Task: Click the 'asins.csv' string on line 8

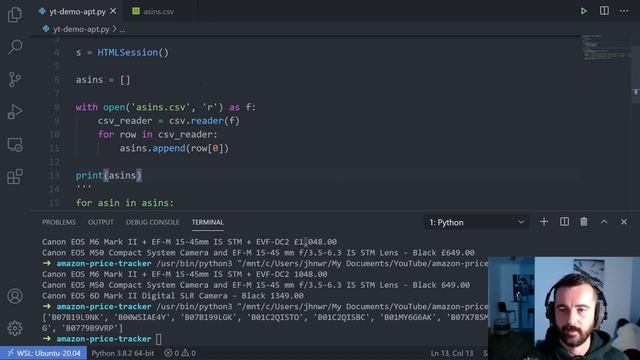Action: (x=160, y=107)
